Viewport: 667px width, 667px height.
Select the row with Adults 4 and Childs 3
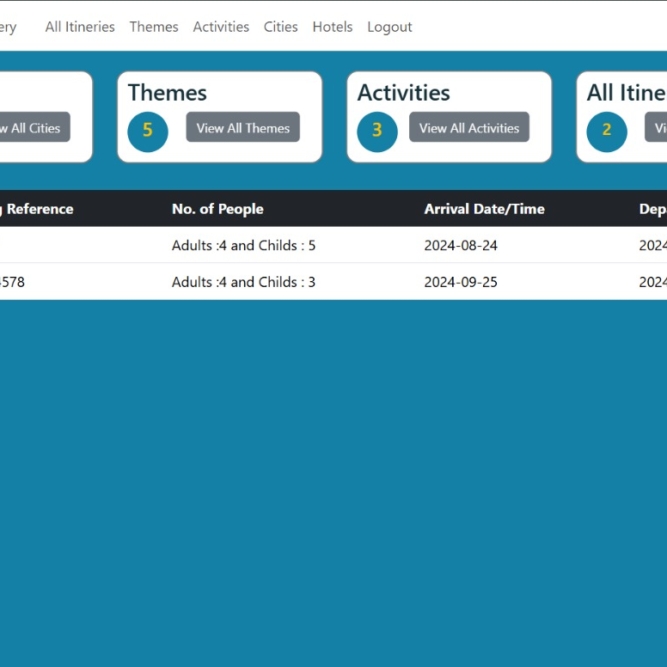(x=243, y=282)
